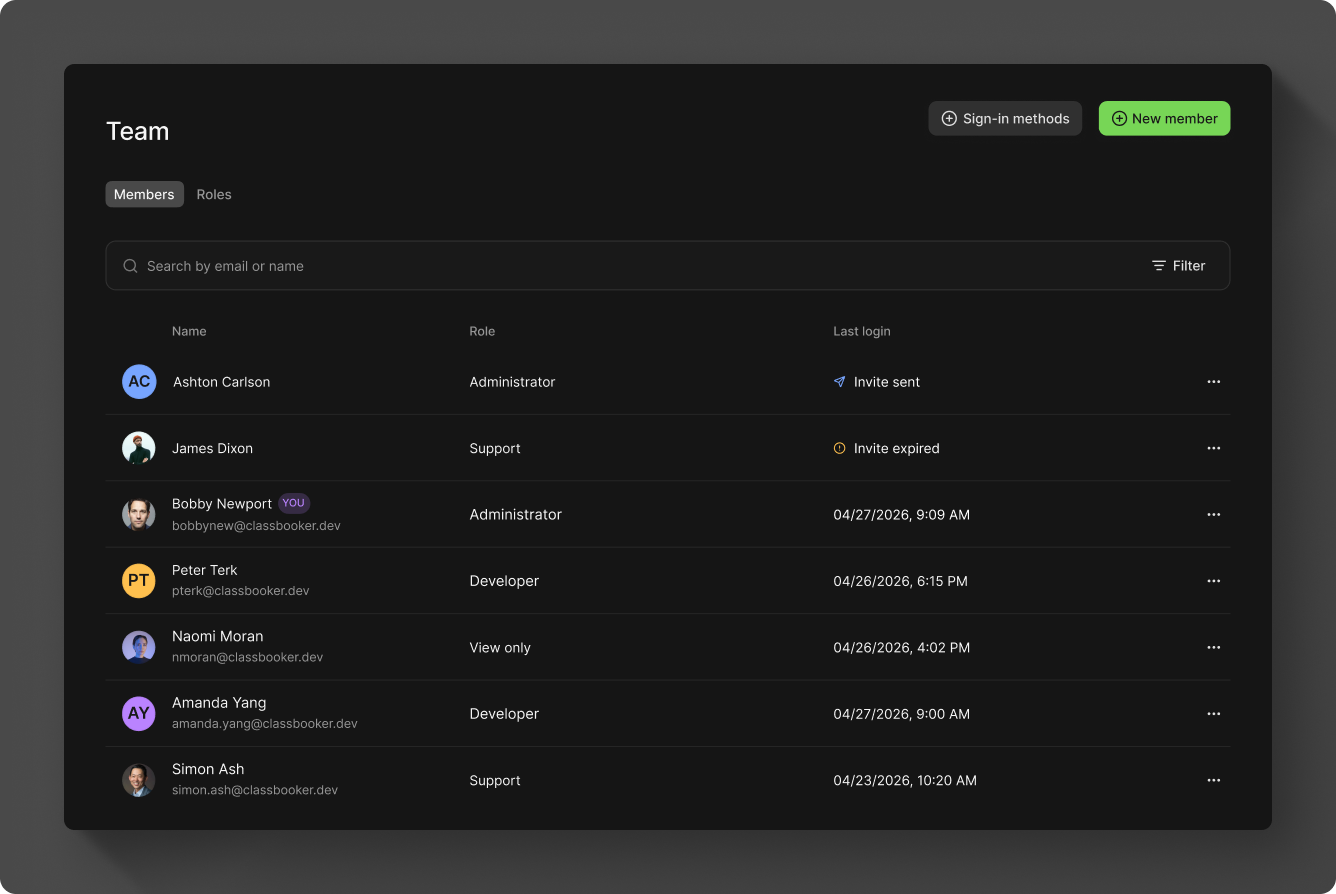Screen dimensions: 1336x894
Task: Click the AY avatar of Amanda Yang
Action: pos(139,714)
